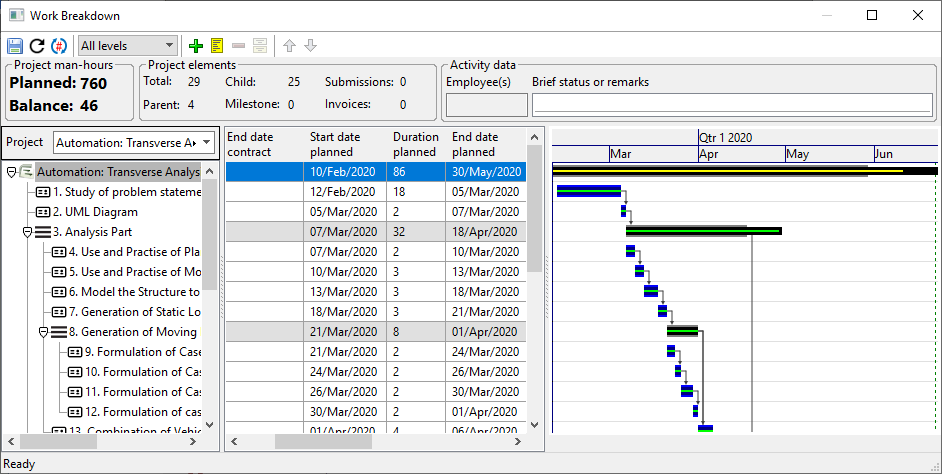Collapse the 8. Generation of Moving node
The width and height of the screenshot is (942, 474).
coord(43,332)
